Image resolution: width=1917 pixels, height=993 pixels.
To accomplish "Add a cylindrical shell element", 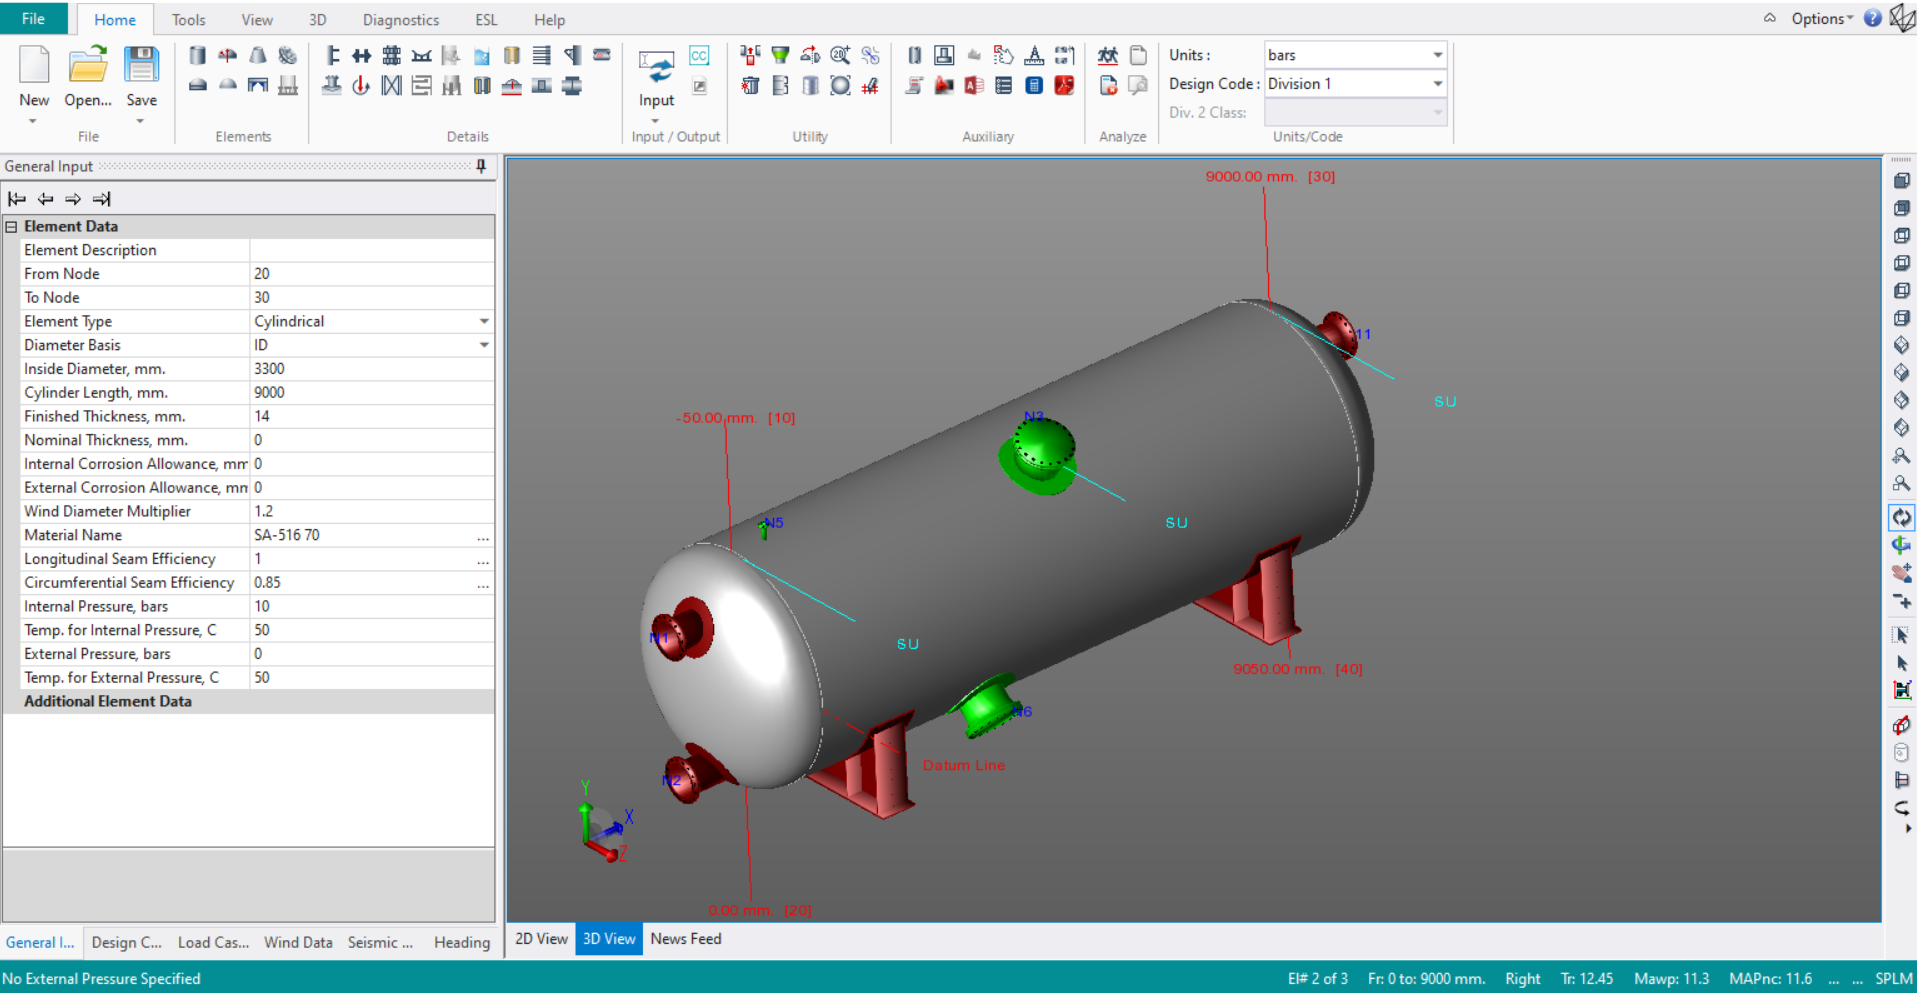I will [x=197, y=56].
